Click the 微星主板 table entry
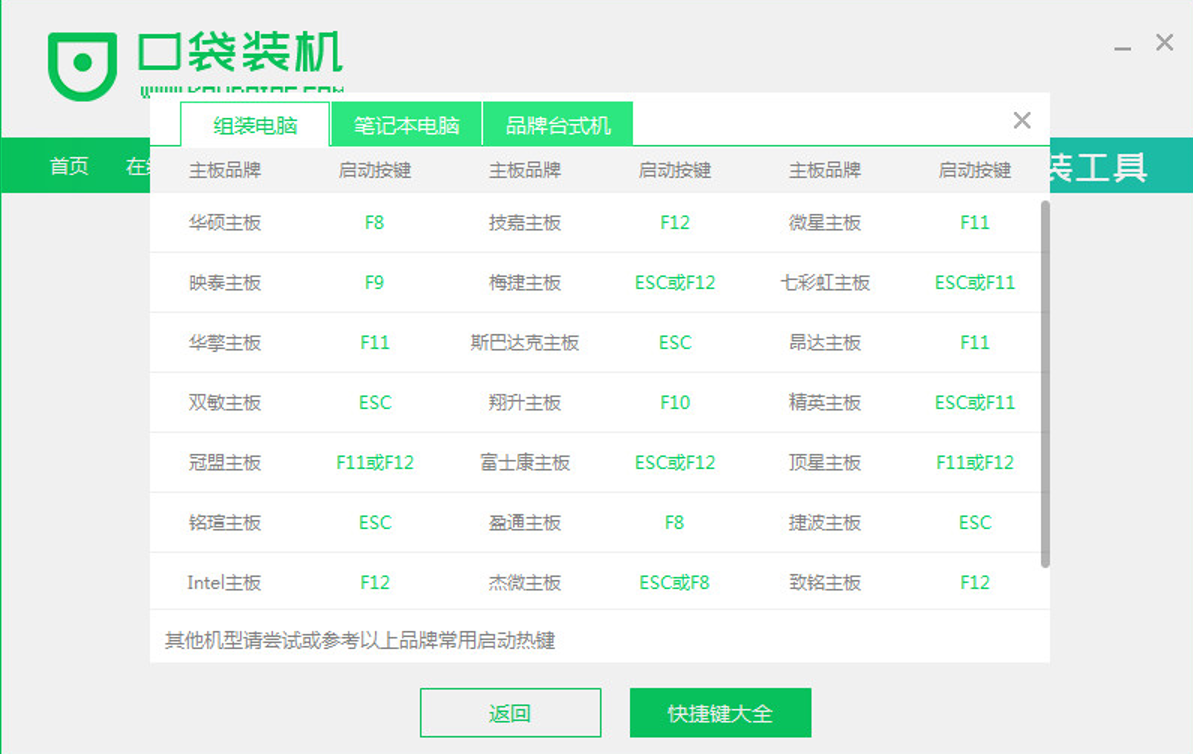The image size is (1193, 754). click(824, 222)
